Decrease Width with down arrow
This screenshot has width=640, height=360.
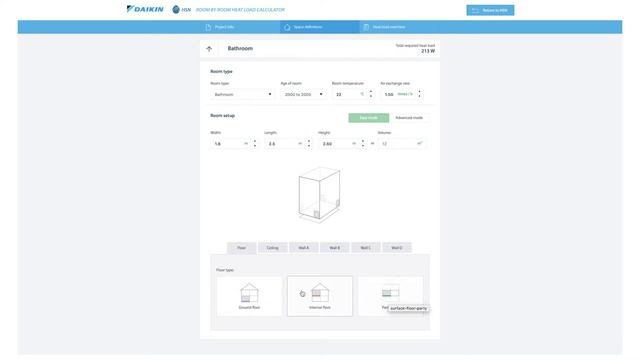(255, 146)
